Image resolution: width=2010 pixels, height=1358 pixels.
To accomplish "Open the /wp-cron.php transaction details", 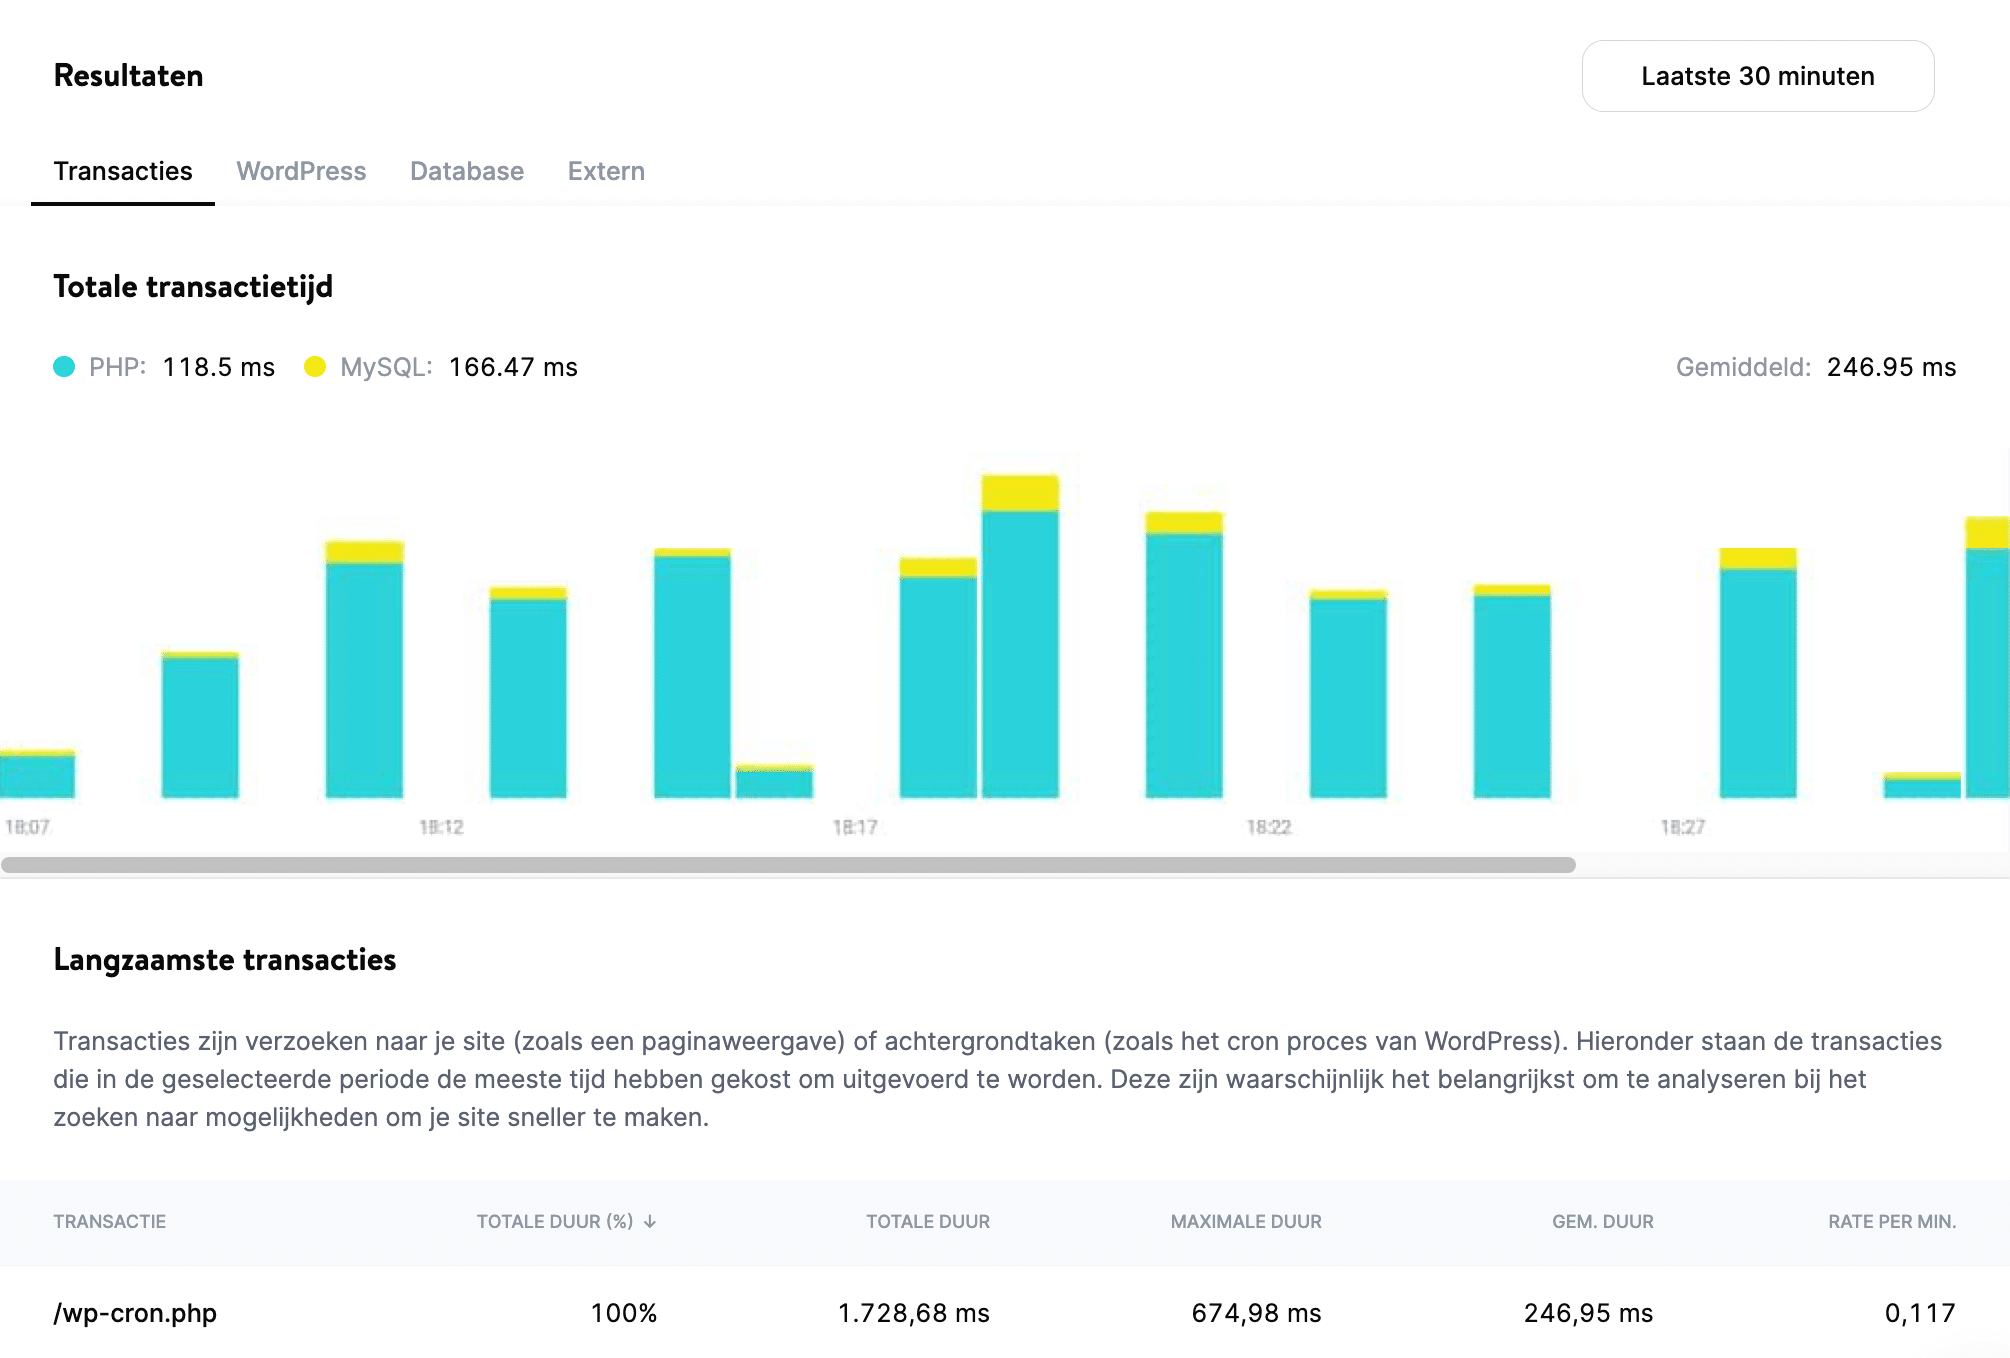I will 136,1313.
